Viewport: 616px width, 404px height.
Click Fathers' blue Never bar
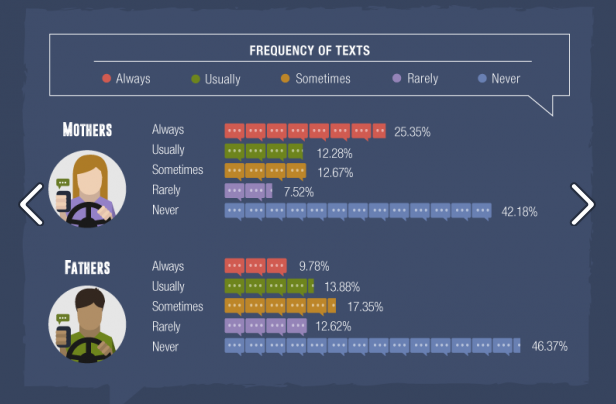372,347
